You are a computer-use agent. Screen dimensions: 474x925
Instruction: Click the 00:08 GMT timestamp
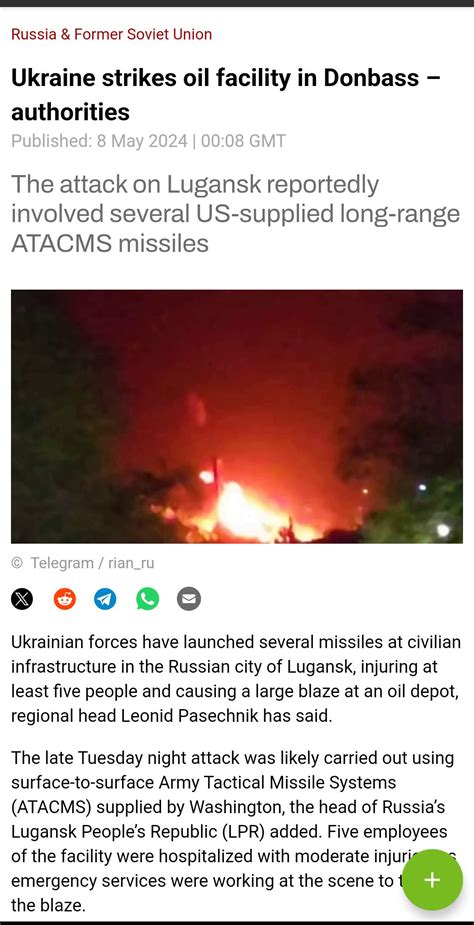coord(243,142)
